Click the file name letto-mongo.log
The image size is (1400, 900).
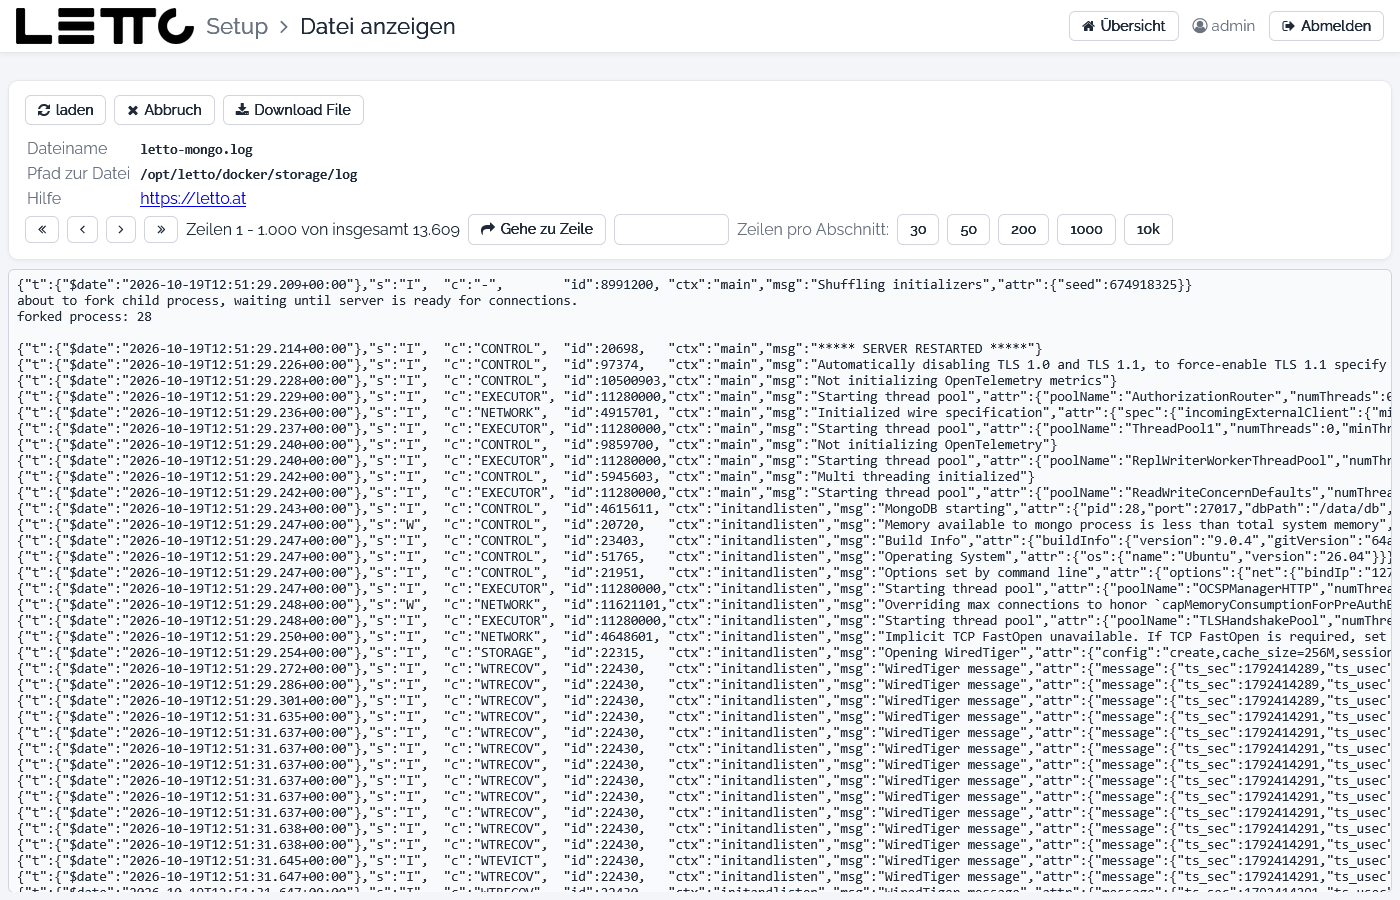tap(196, 149)
